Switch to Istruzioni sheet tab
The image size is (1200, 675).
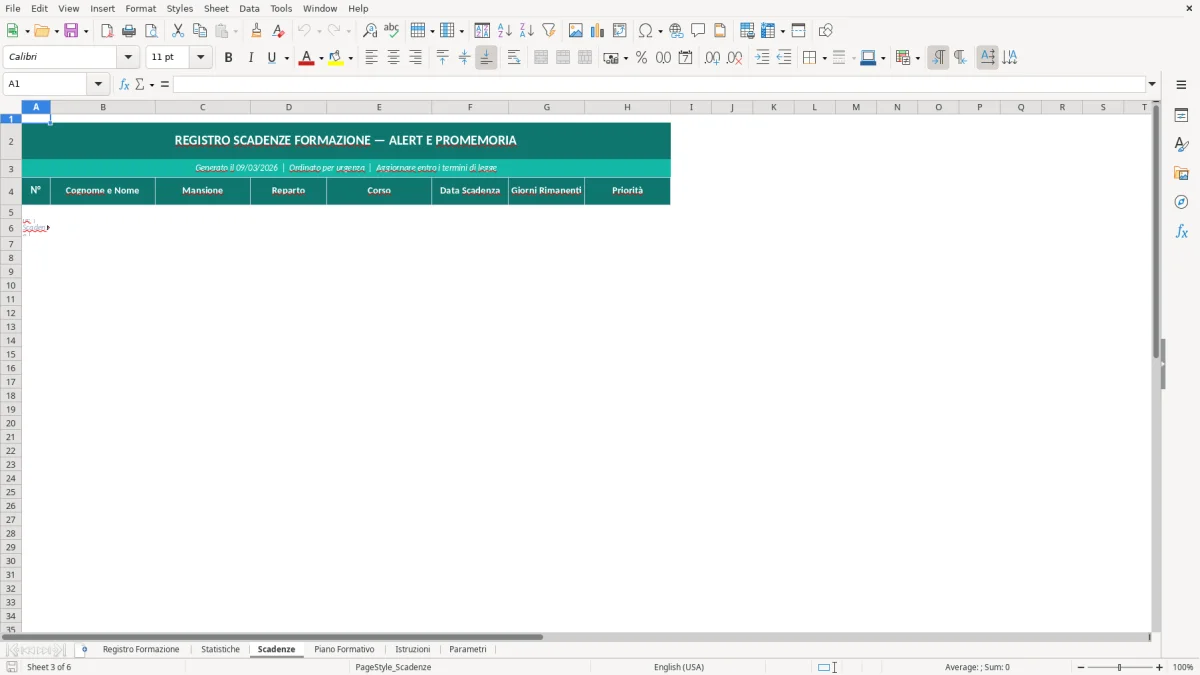[412, 650]
